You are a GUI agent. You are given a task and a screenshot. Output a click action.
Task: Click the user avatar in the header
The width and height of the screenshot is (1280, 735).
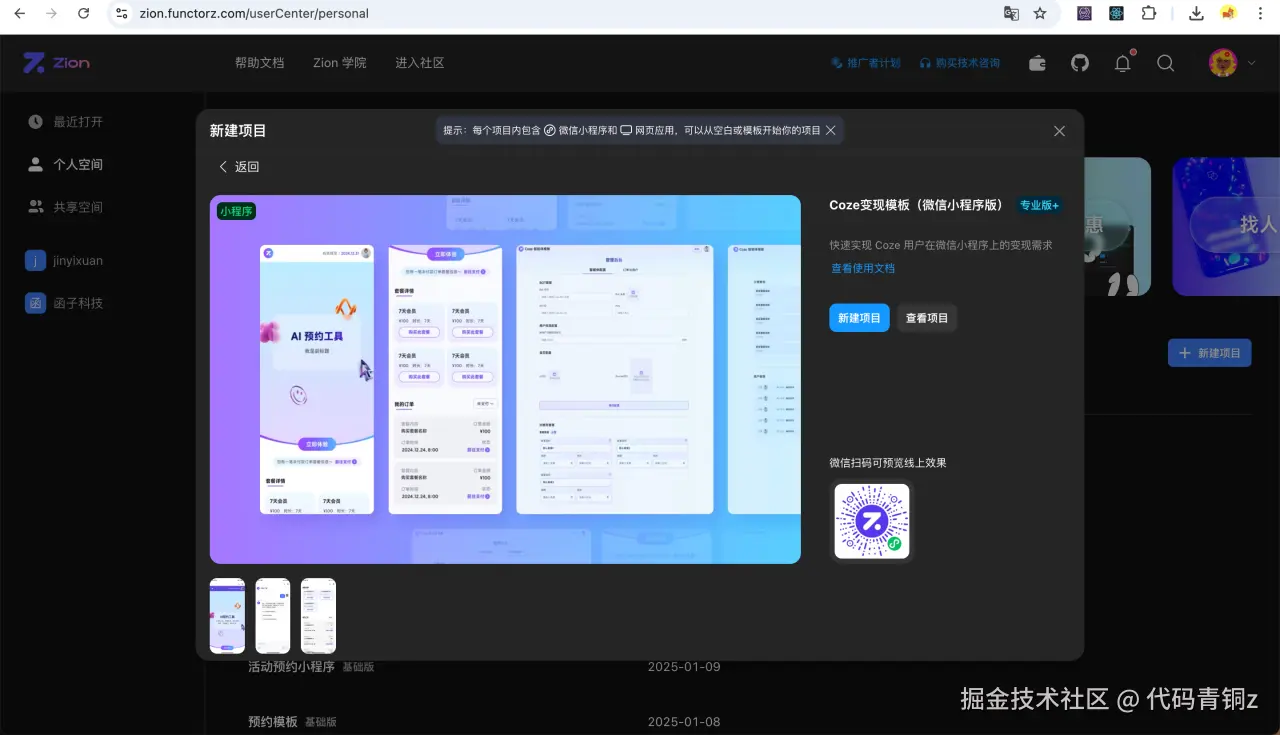1223,63
